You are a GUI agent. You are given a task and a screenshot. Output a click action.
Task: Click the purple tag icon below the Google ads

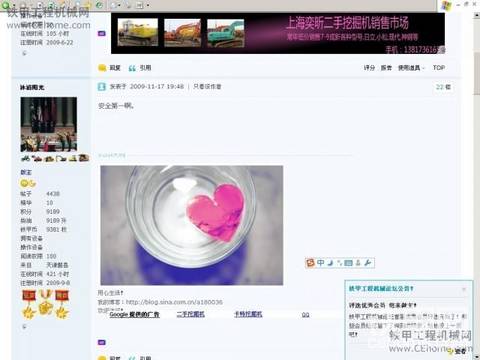click(102, 342)
